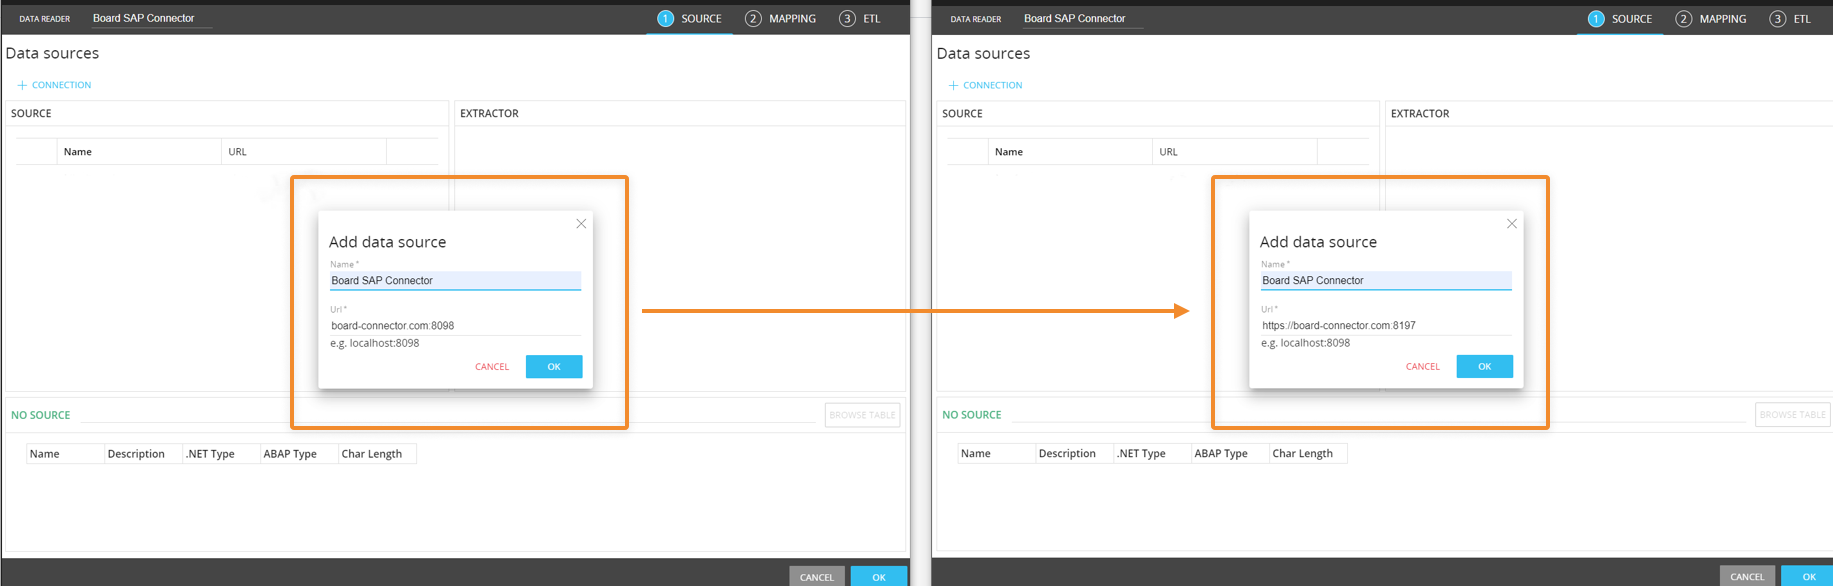The width and height of the screenshot is (1833, 586).
Task: Go to ETL step in right window
Action: (x=1790, y=19)
